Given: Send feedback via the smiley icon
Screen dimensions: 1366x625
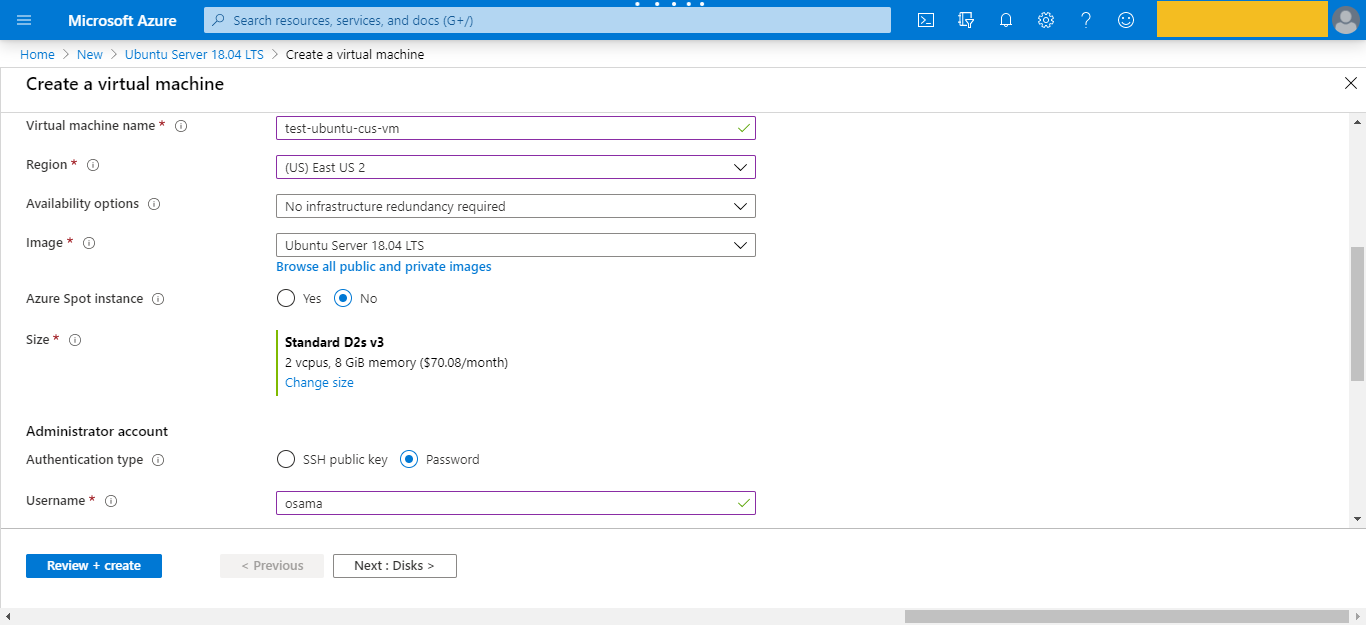Looking at the screenshot, I should 1126,19.
